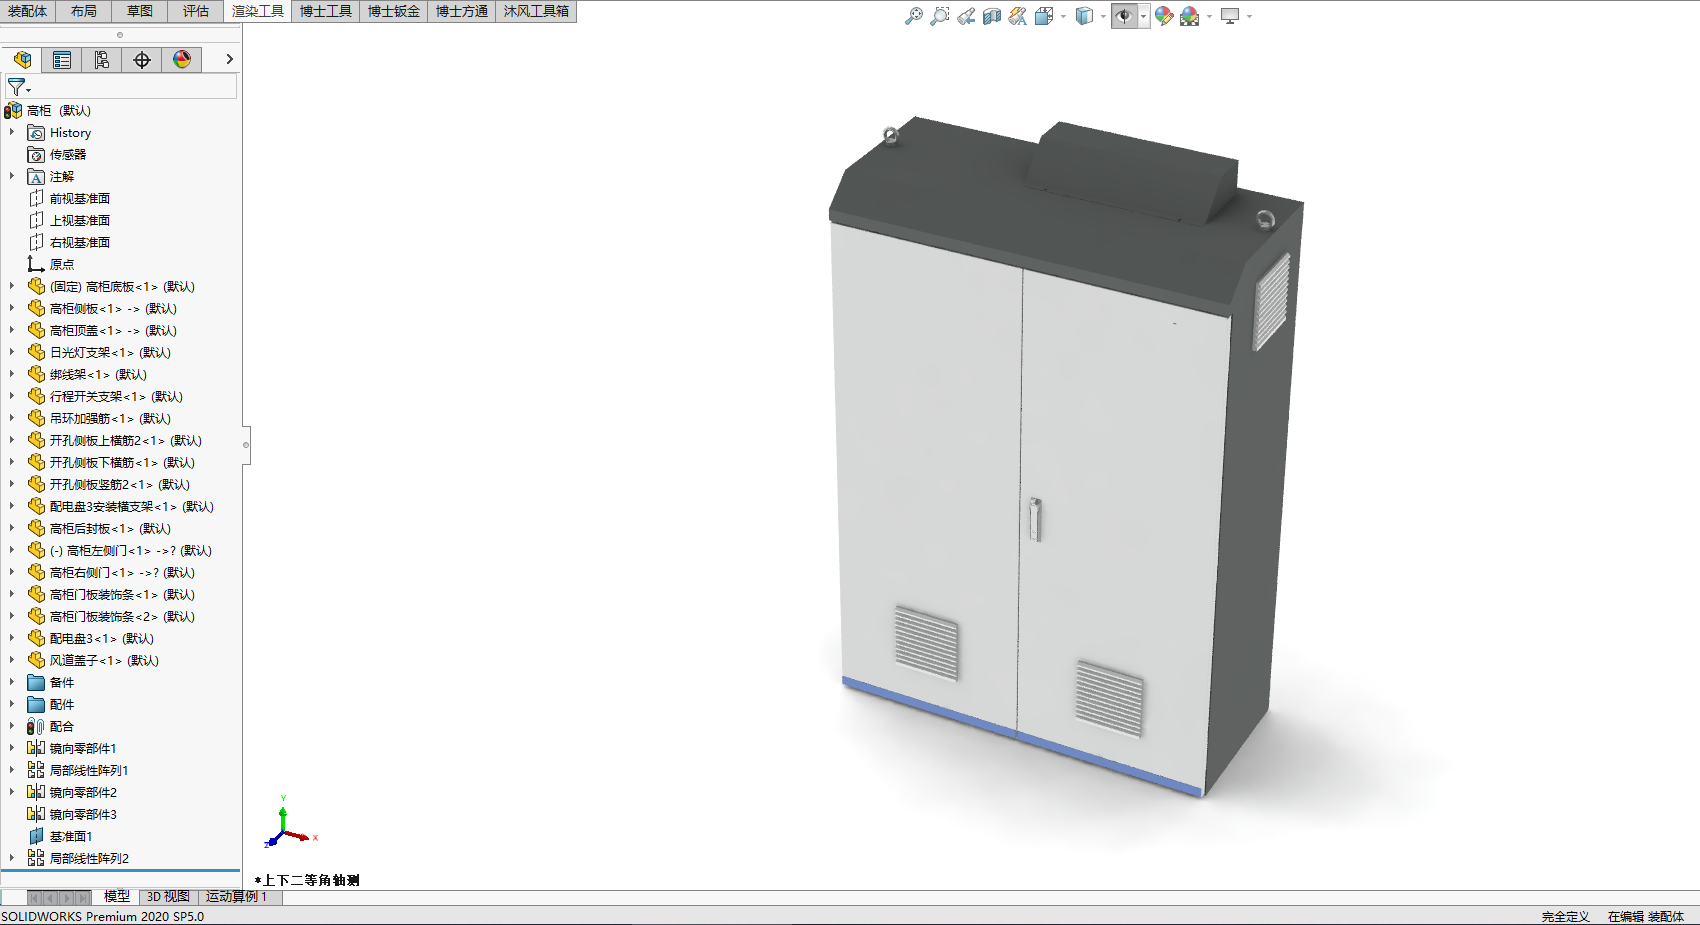
Task: Select the 原点 origin item
Action: (x=62, y=265)
